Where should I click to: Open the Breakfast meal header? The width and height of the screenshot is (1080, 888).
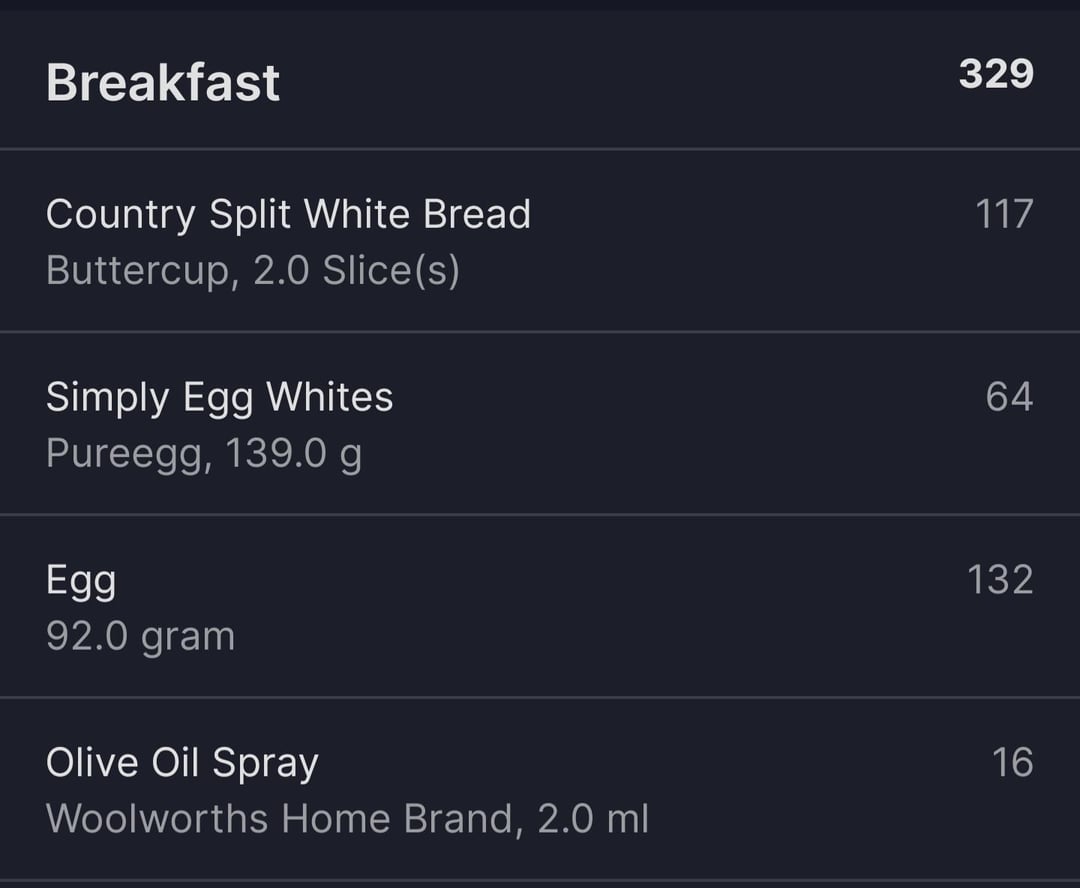tap(540, 79)
